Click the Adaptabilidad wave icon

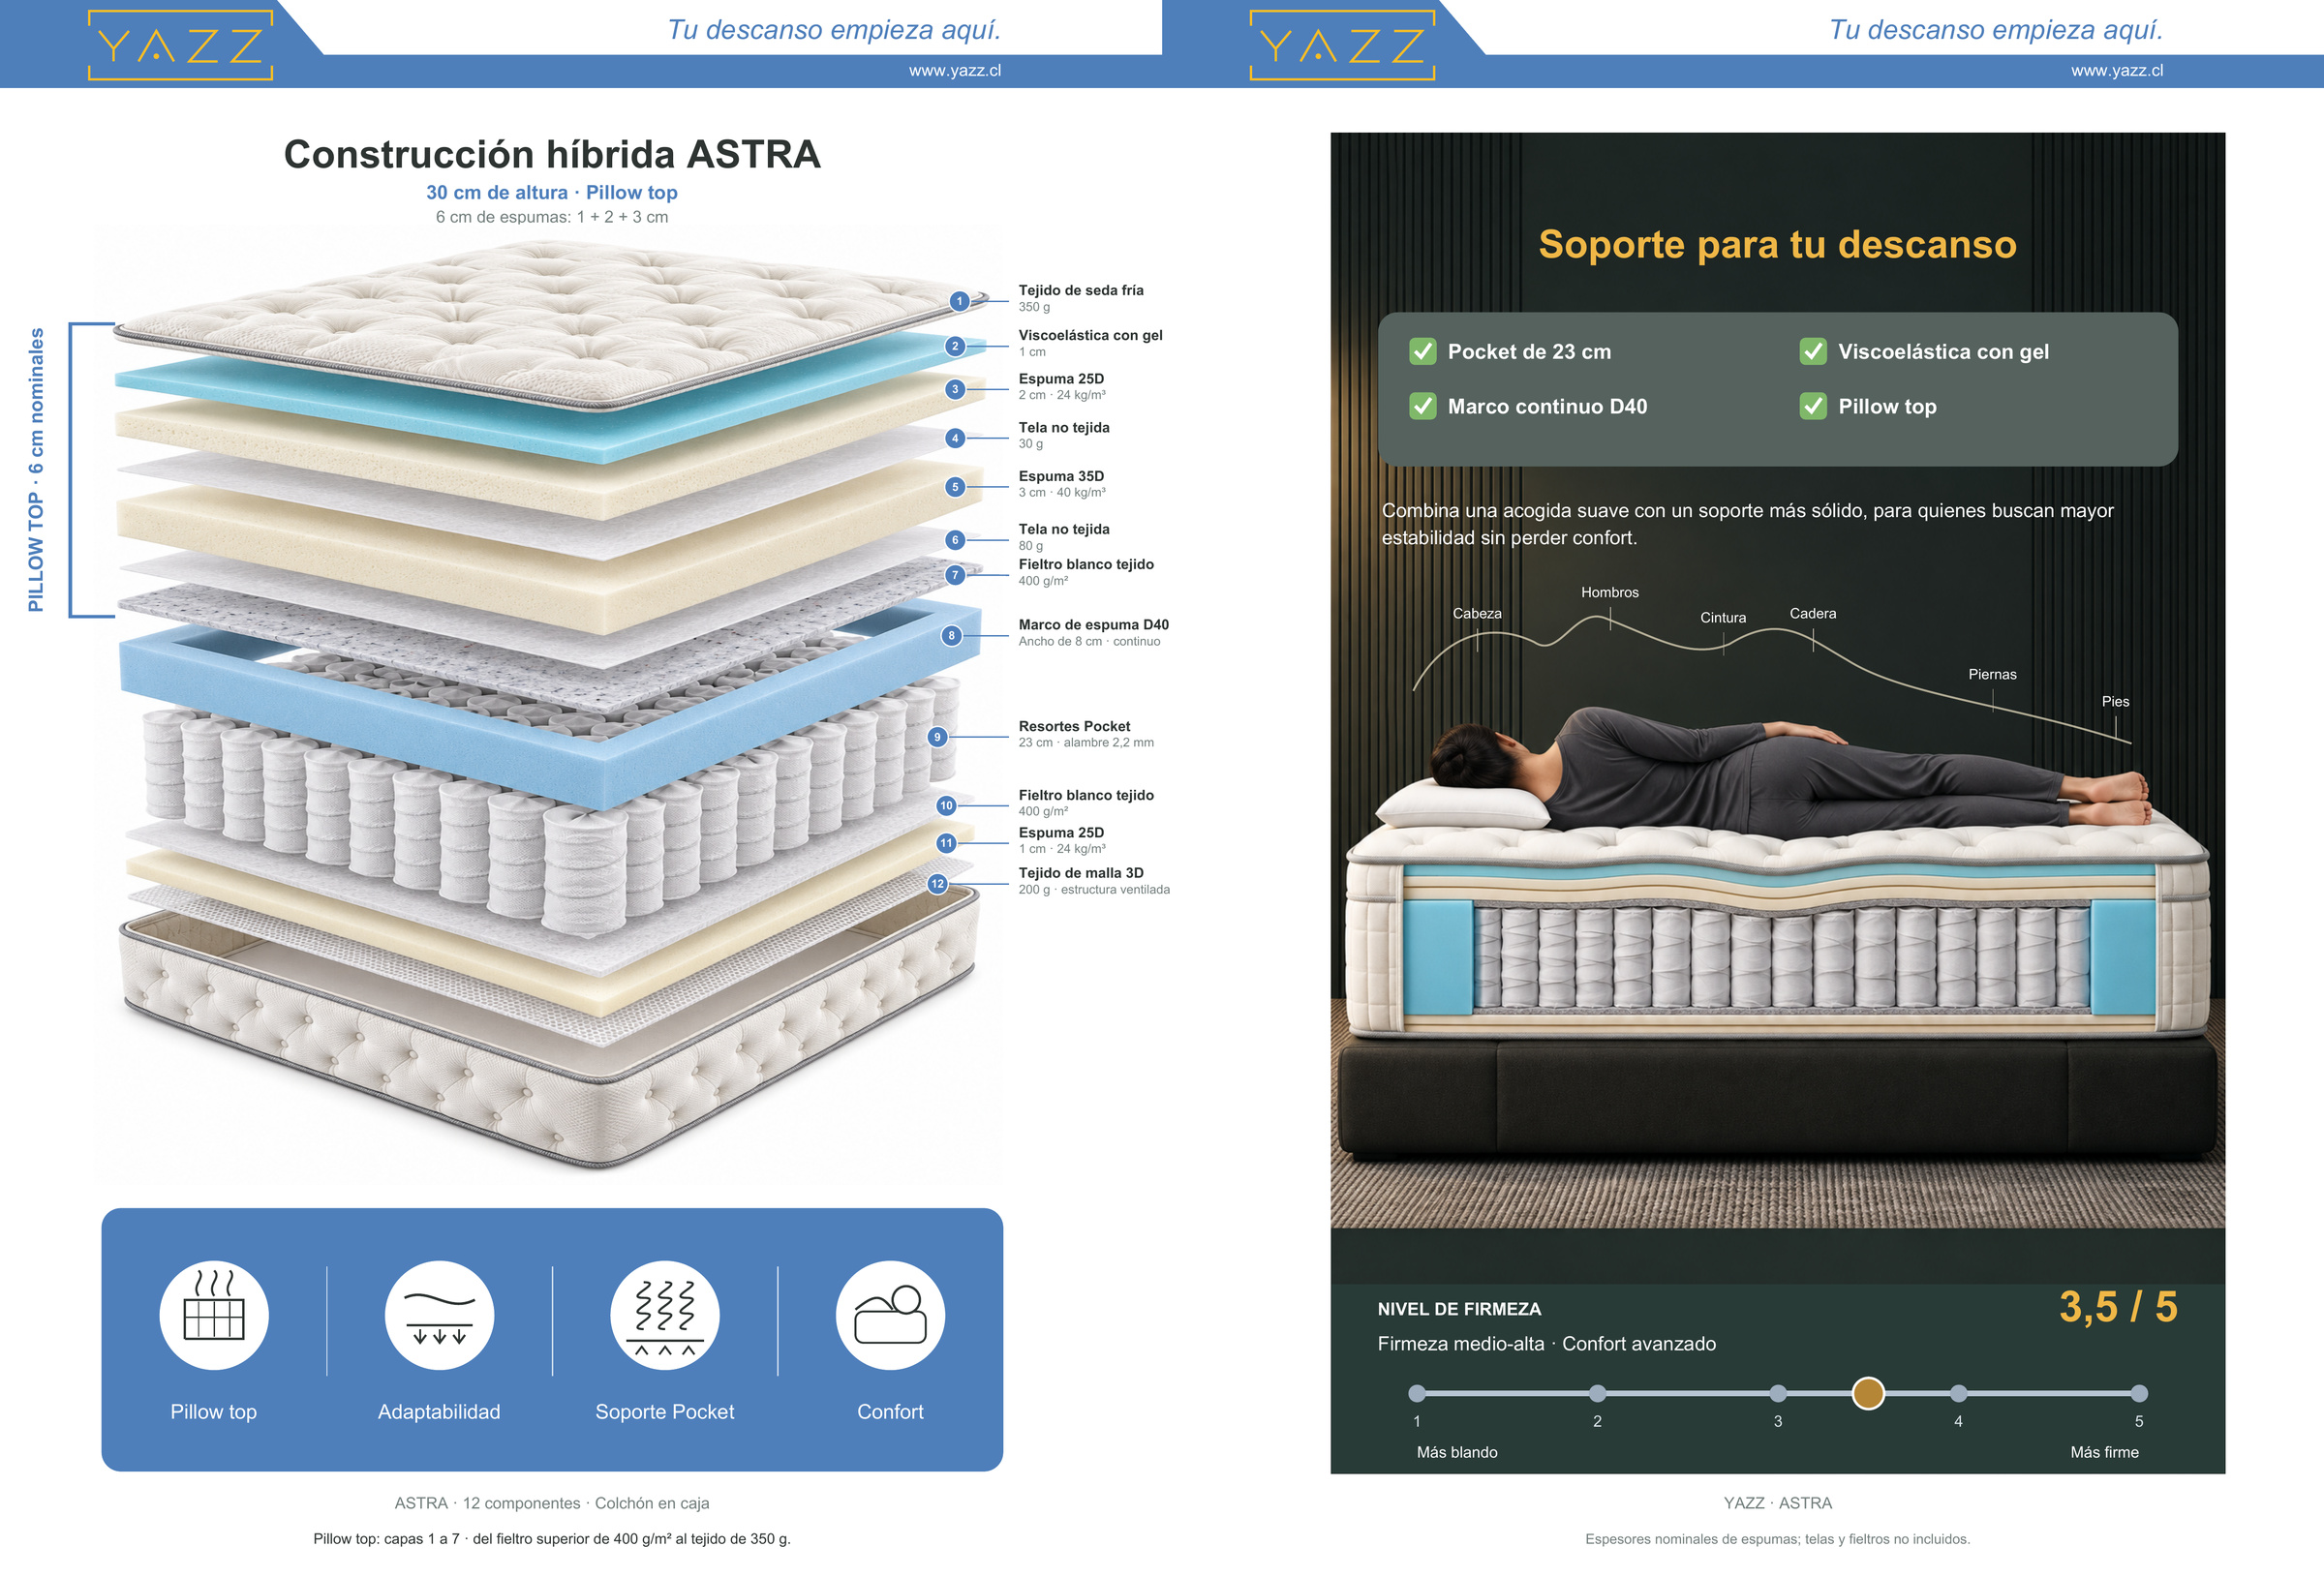tap(439, 1314)
